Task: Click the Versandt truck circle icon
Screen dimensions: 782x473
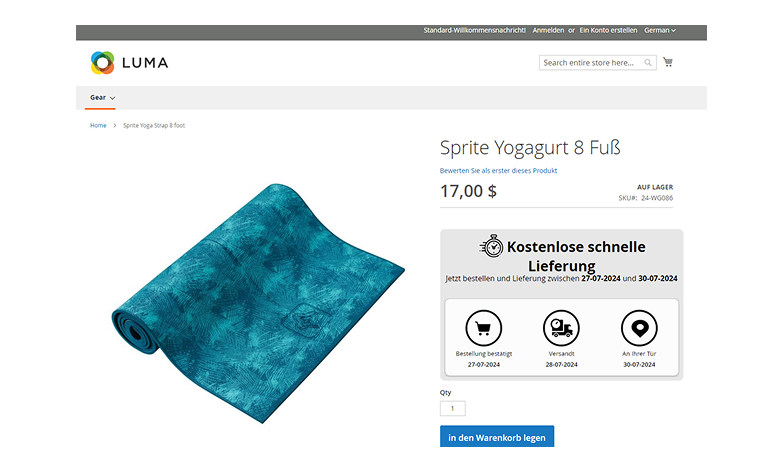Action: [x=561, y=328]
